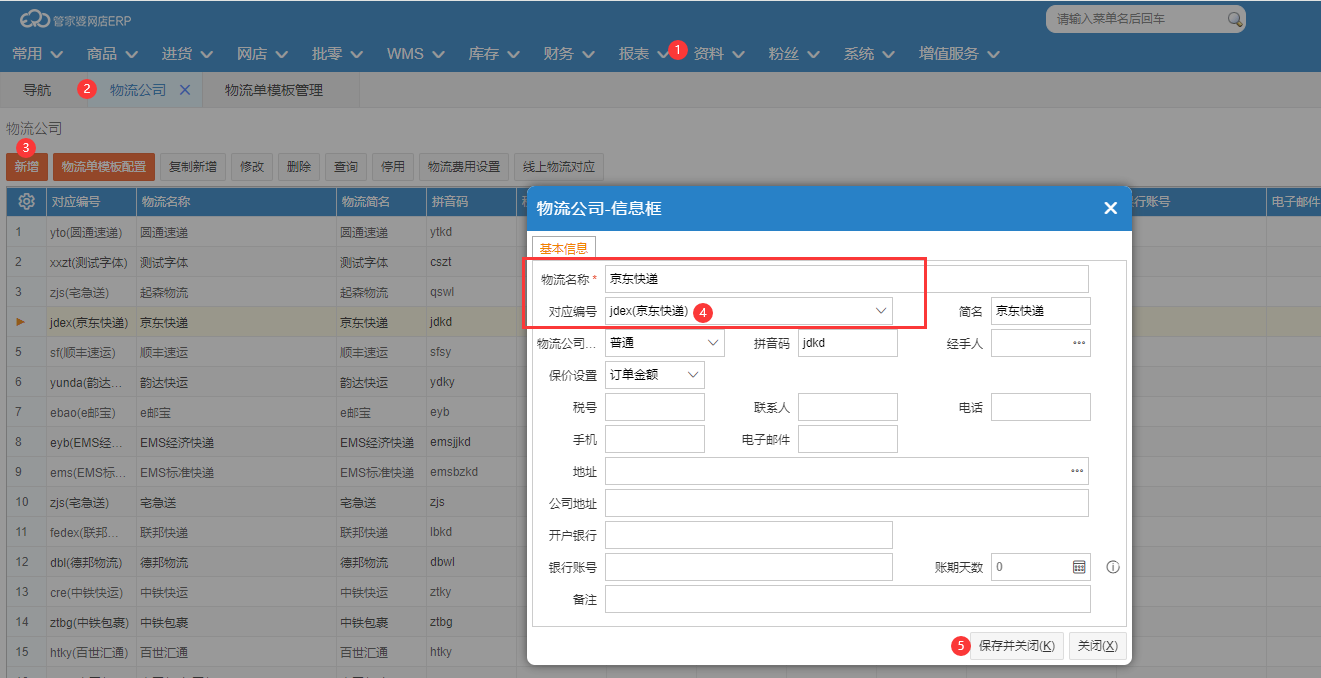Open the 财务 menu

569,54
